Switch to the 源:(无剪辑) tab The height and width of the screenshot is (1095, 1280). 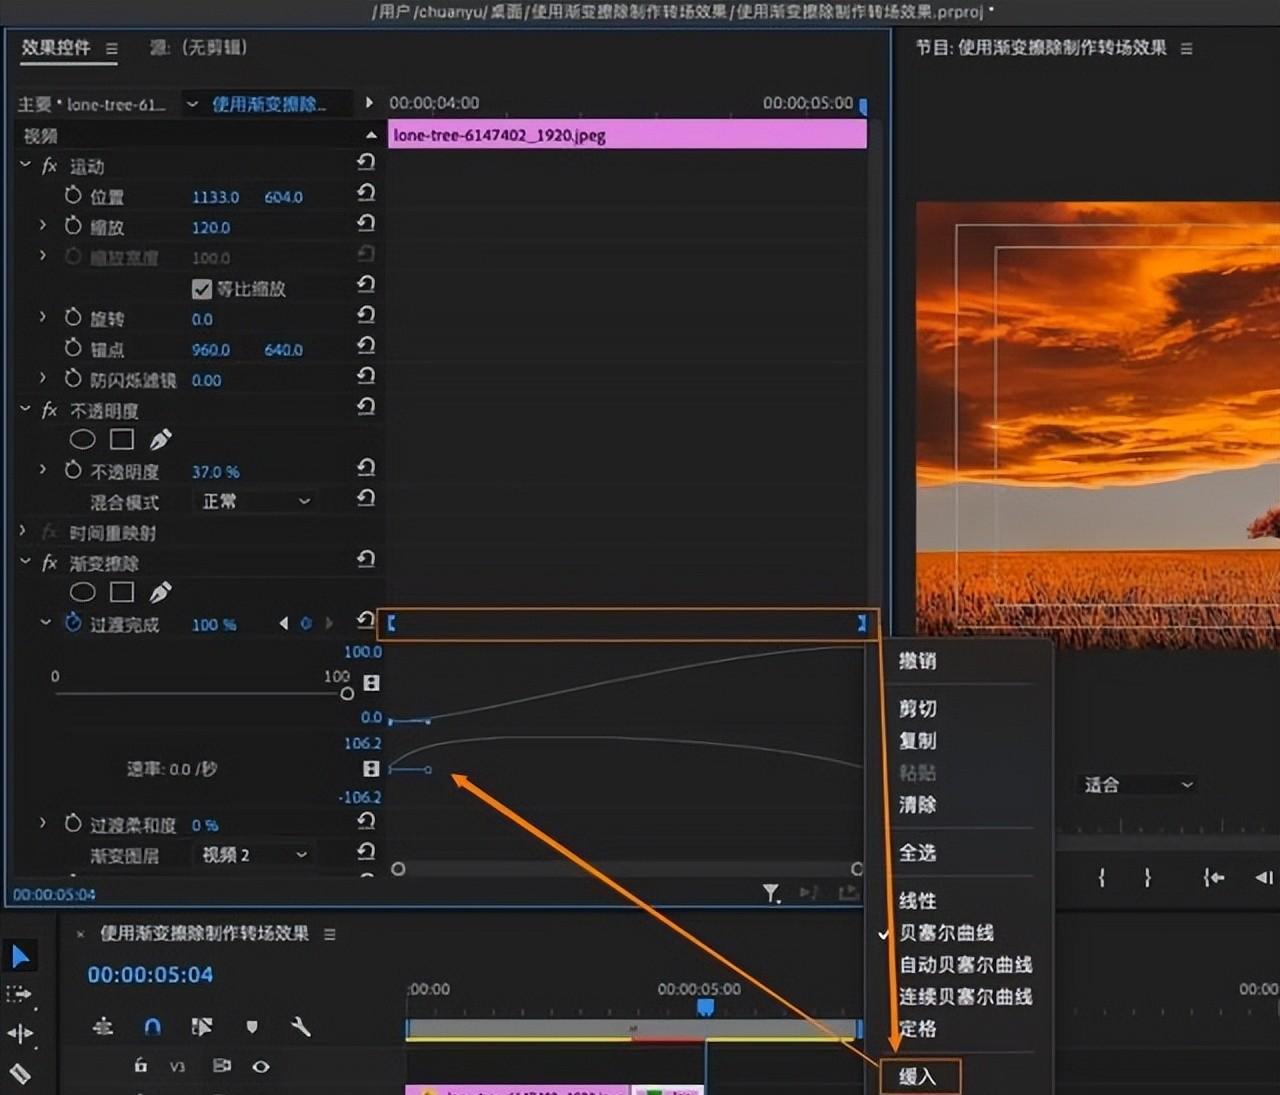click(x=198, y=47)
